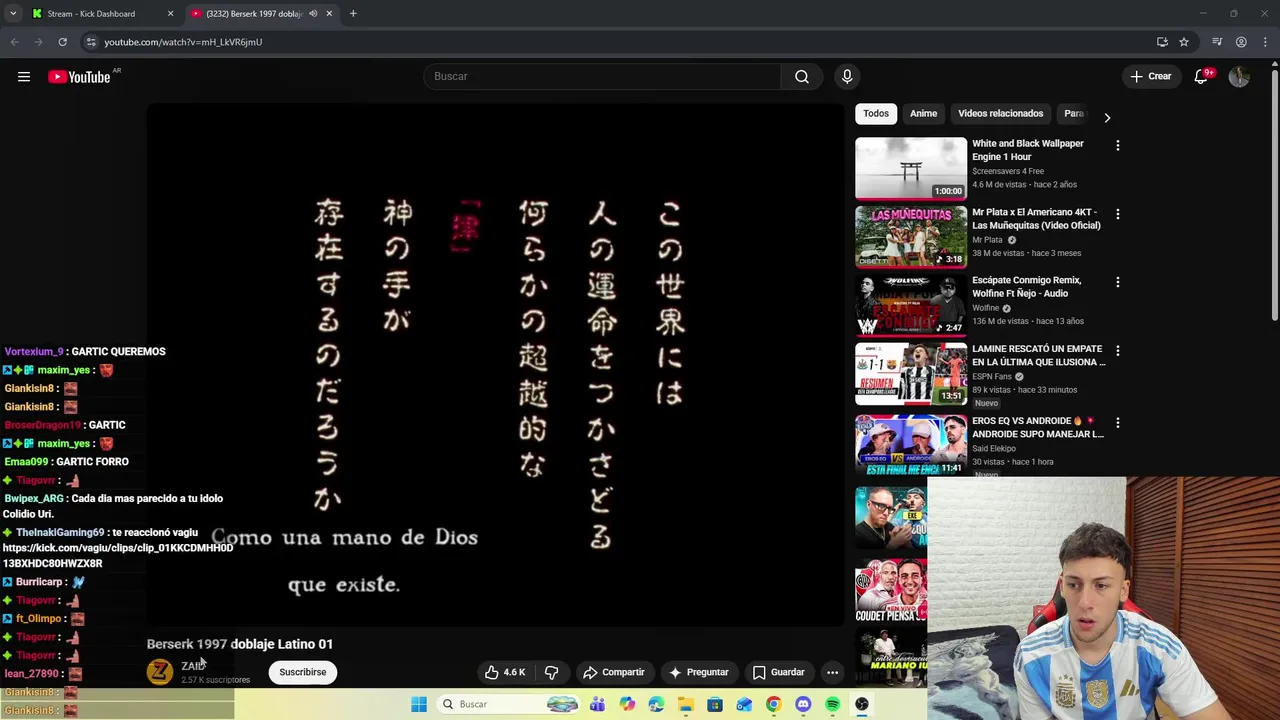Click the kick.com clip link in chat

118,556
